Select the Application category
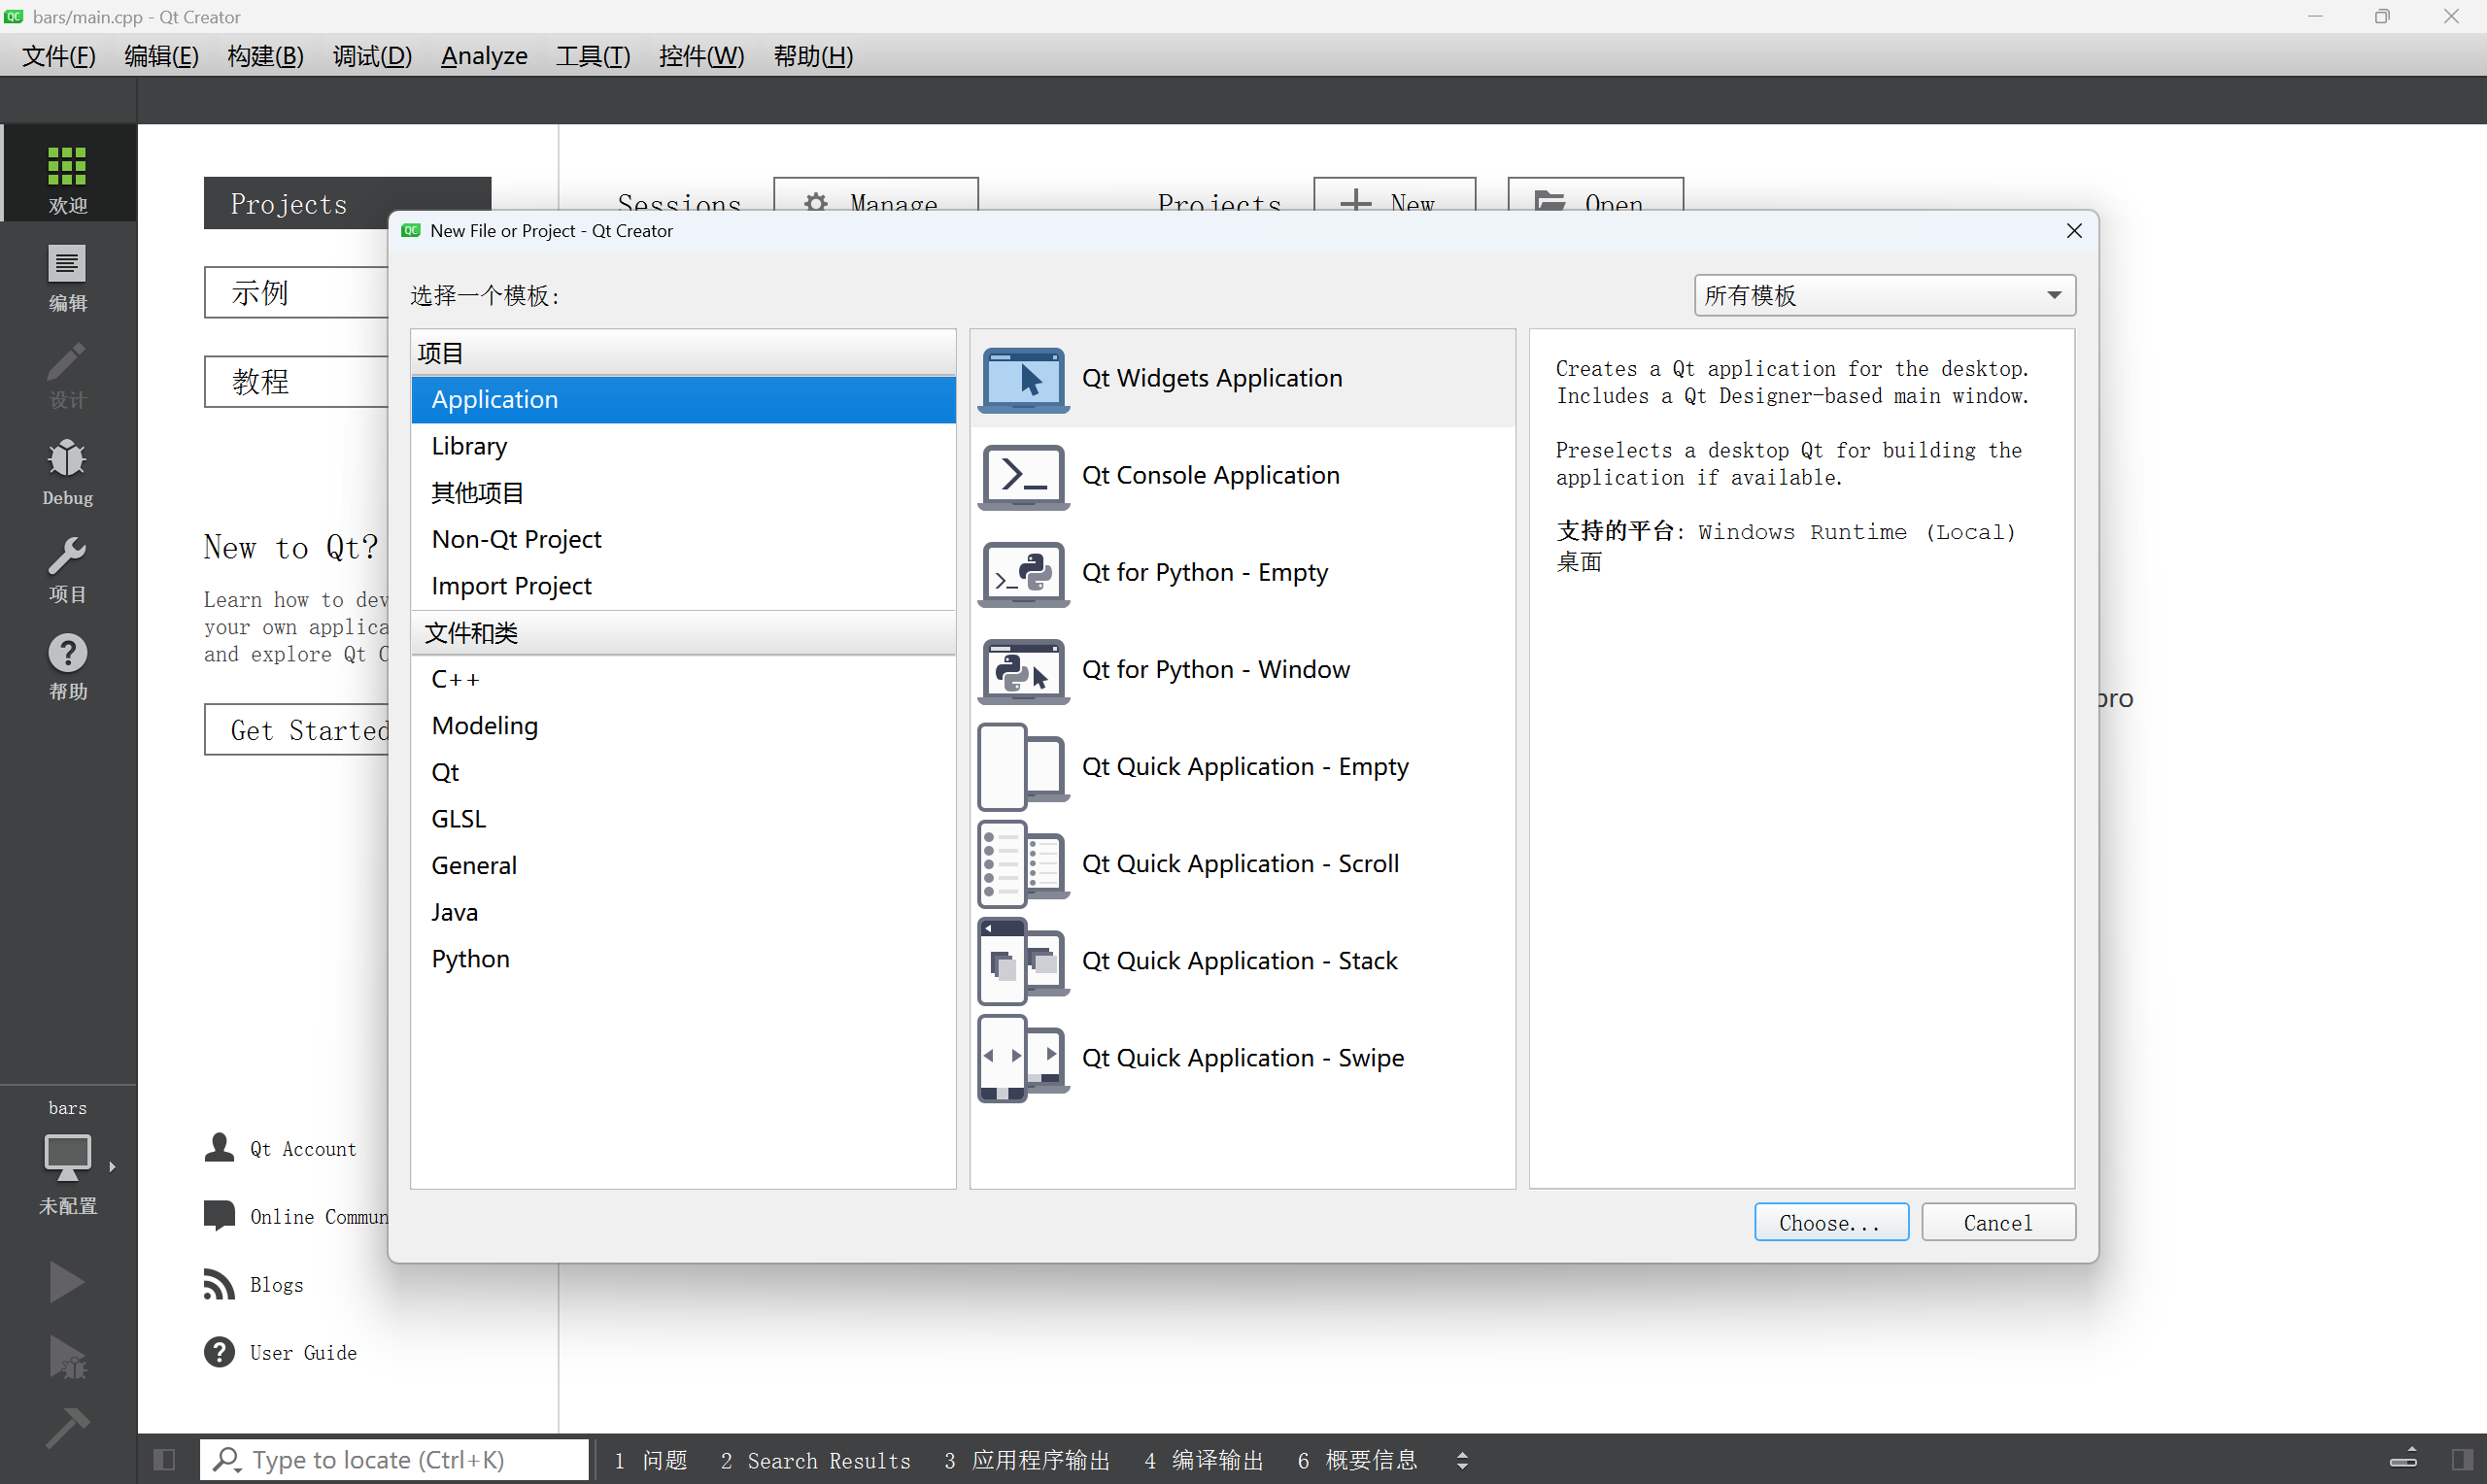 [x=683, y=399]
